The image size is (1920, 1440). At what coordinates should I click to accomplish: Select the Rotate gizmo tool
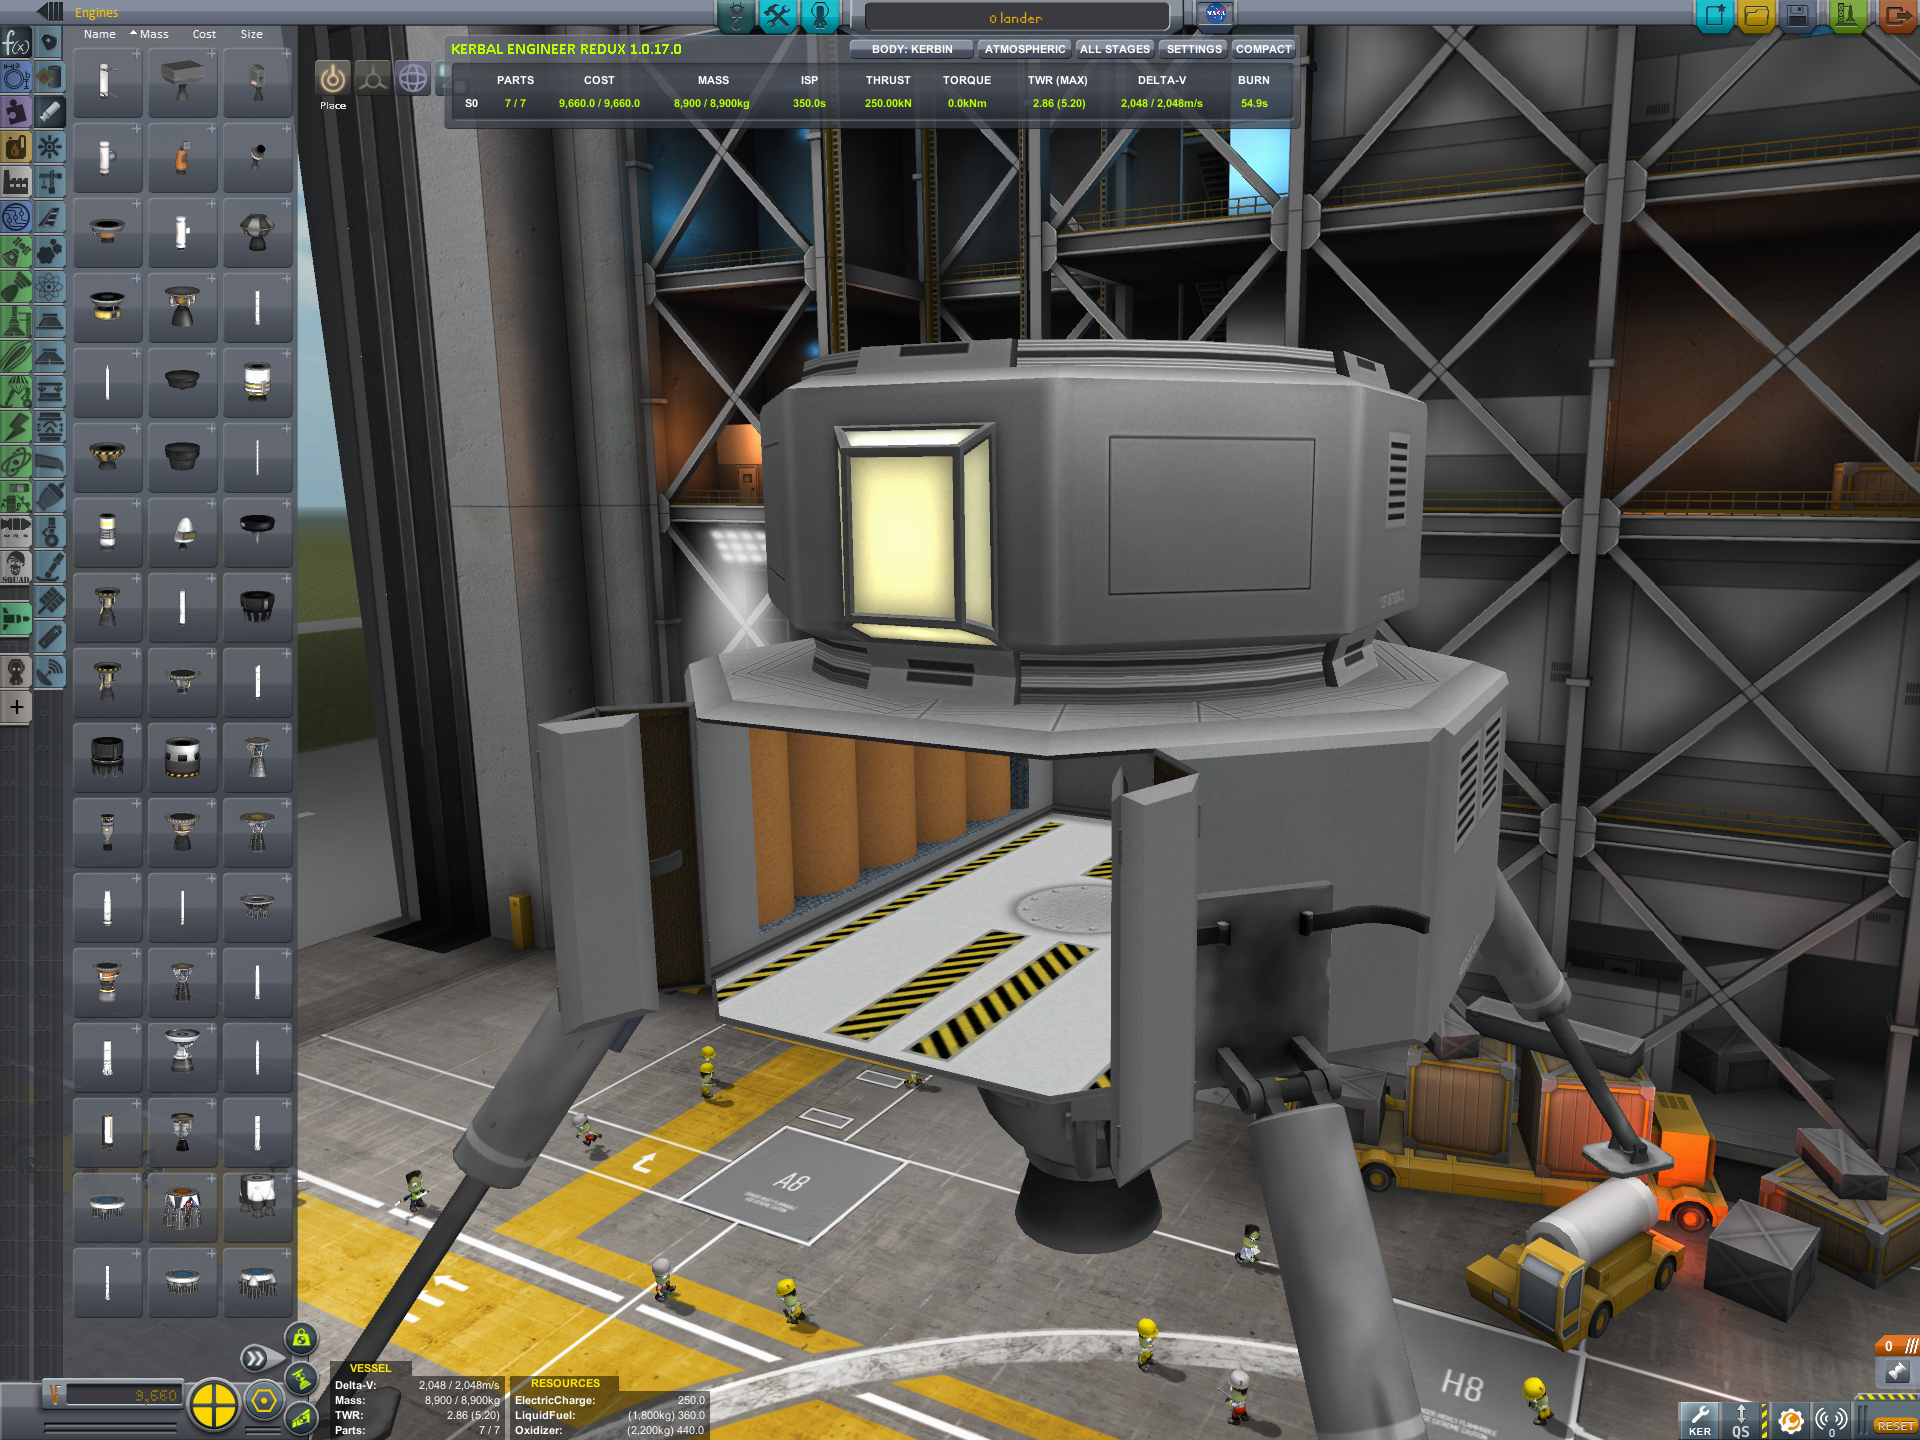click(x=413, y=78)
